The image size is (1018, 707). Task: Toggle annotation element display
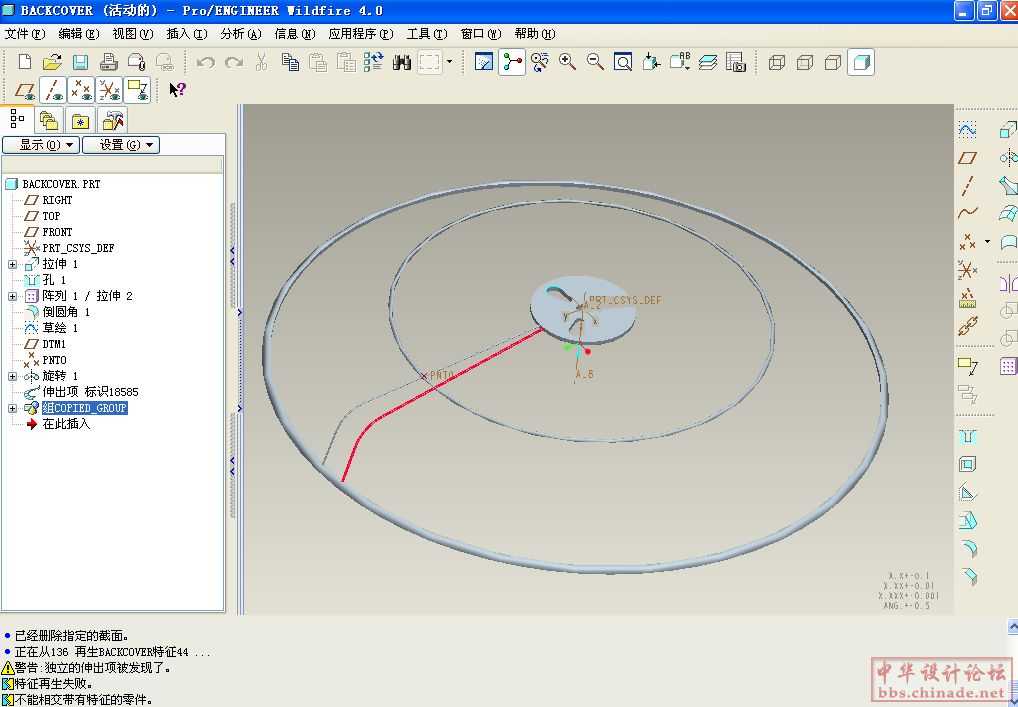click(137, 90)
